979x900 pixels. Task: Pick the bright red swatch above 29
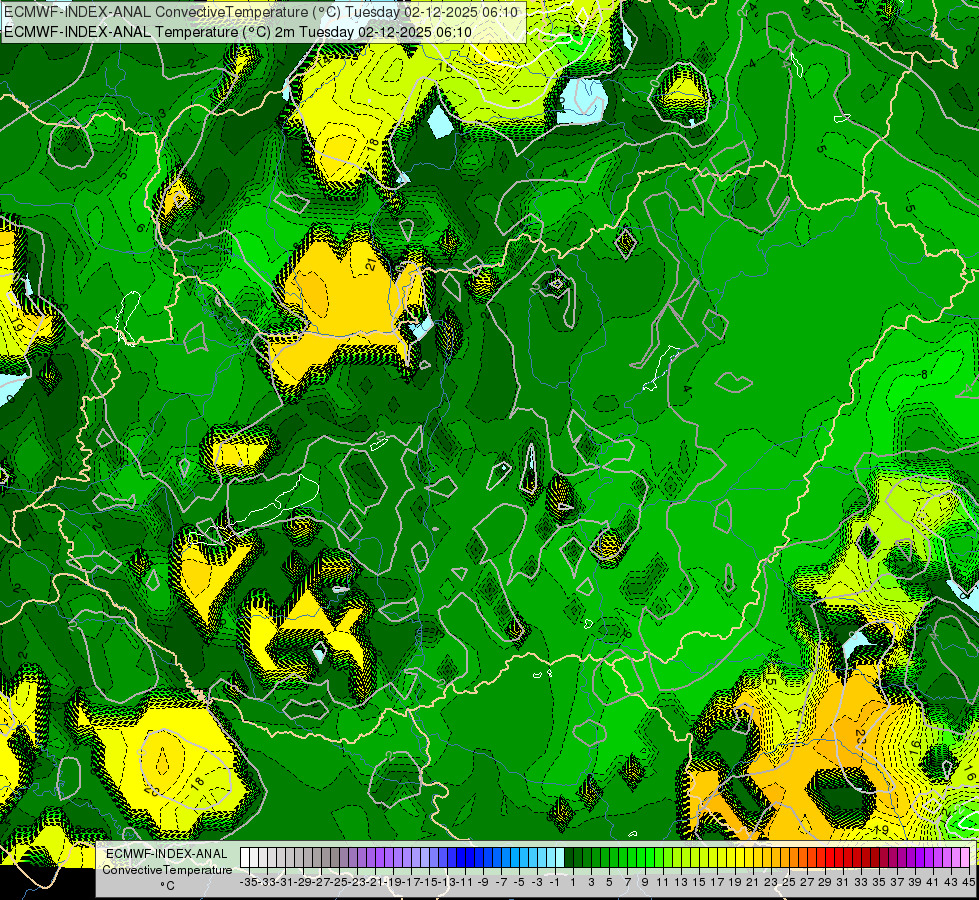(x=830, y=857)
